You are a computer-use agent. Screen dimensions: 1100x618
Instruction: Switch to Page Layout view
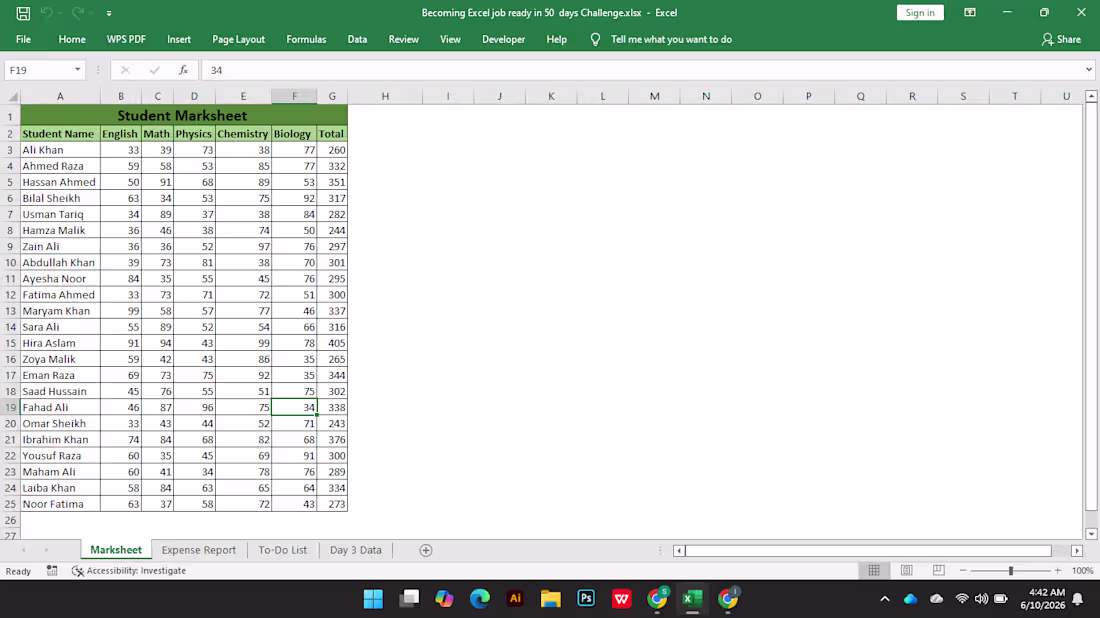pyautogui.click(x=906, y=570)
